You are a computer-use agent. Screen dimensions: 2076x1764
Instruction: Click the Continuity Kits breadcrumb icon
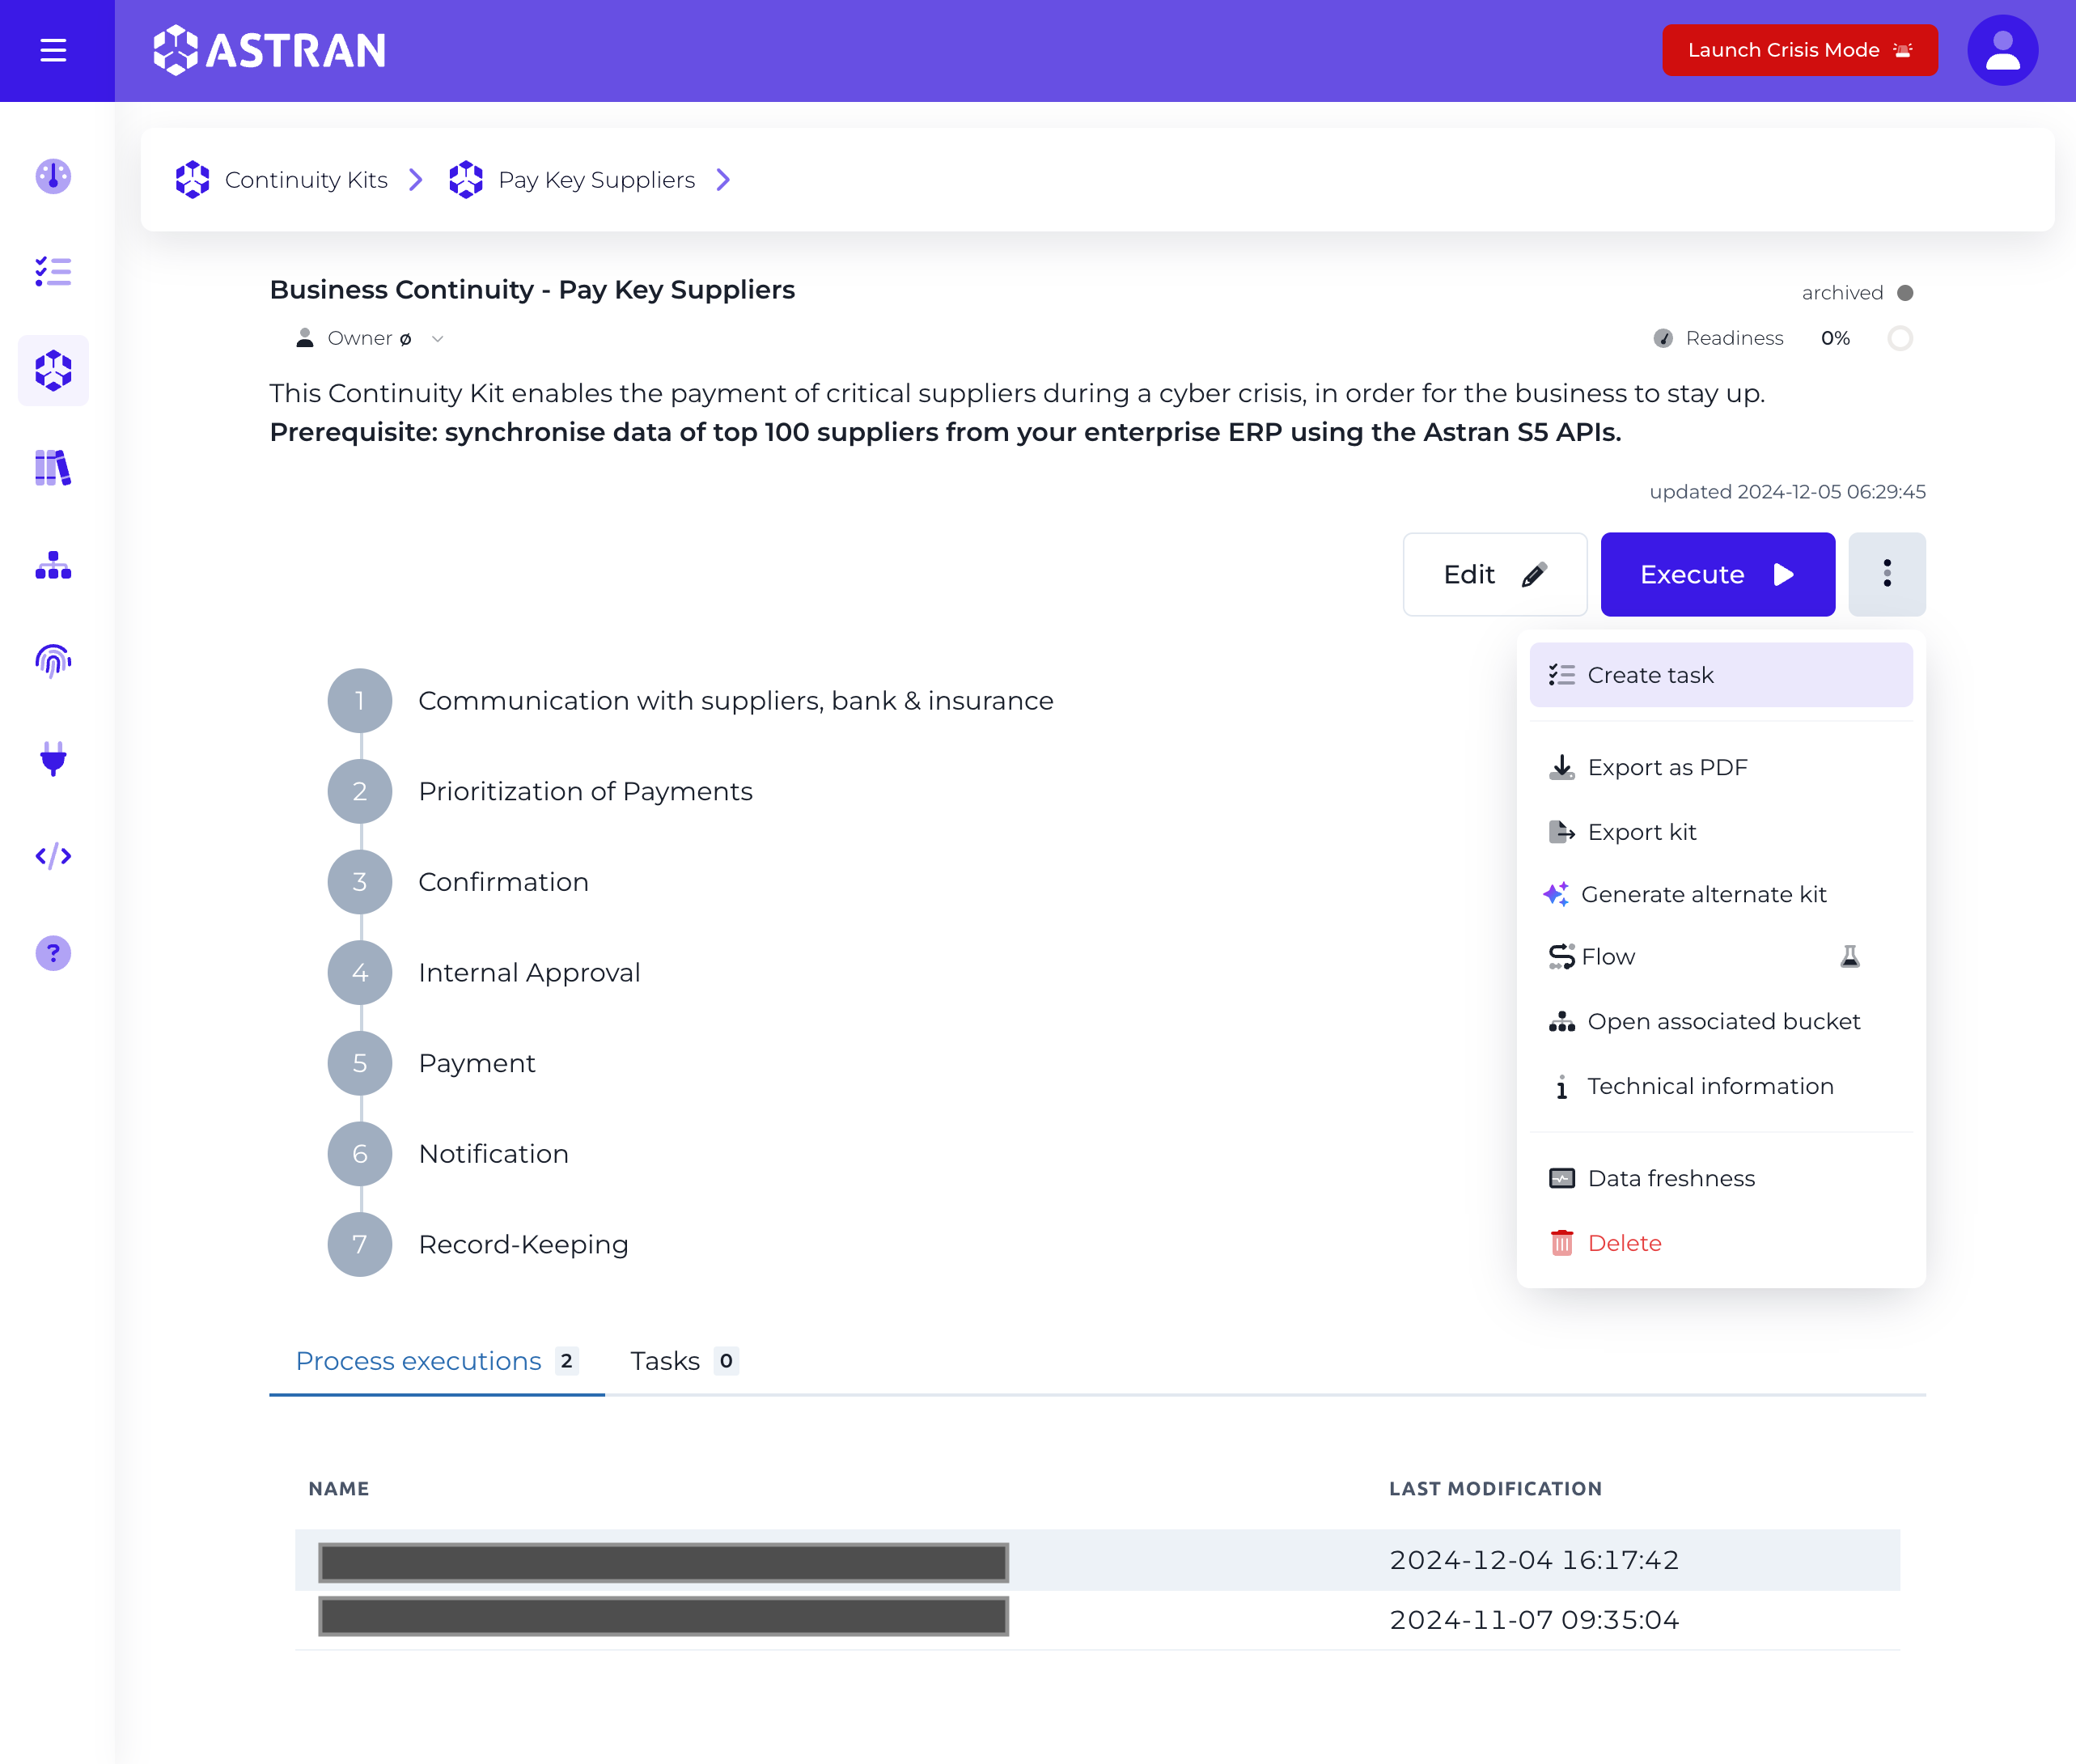(192, 180)
